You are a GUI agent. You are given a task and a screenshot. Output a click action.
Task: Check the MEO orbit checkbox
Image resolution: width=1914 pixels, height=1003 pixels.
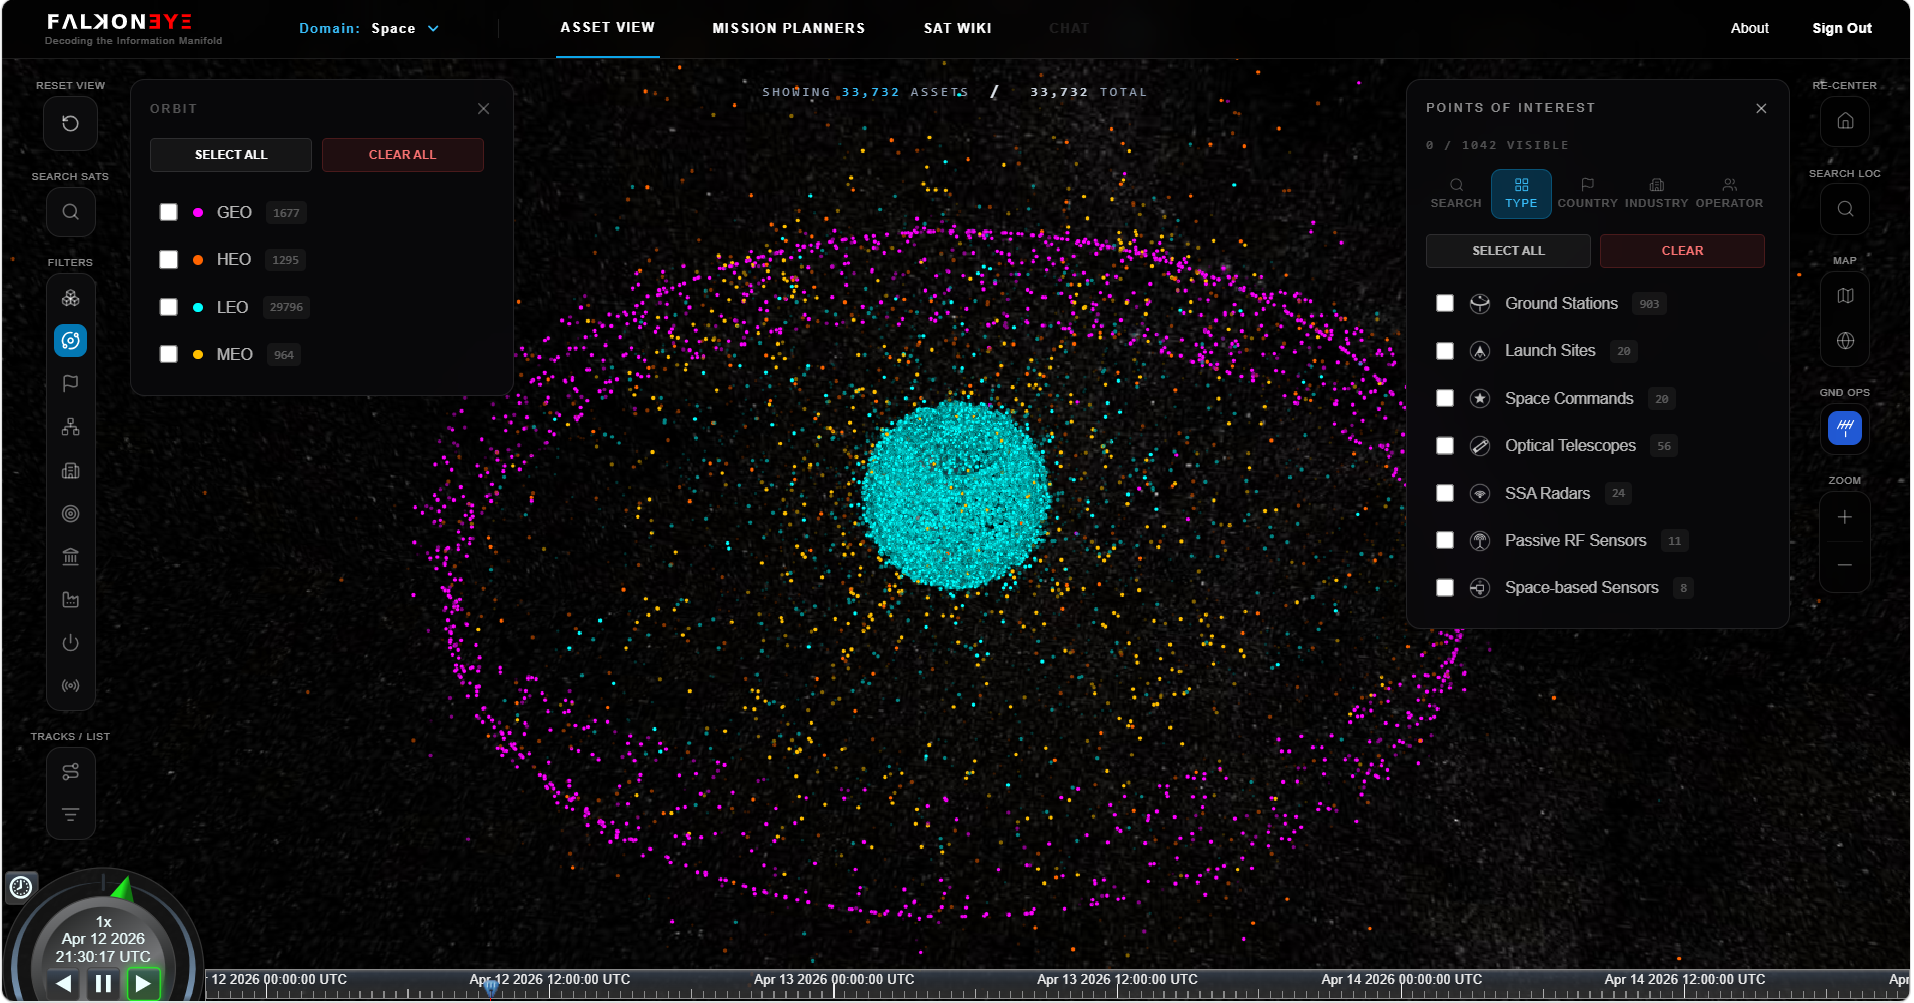pos(169,354)
